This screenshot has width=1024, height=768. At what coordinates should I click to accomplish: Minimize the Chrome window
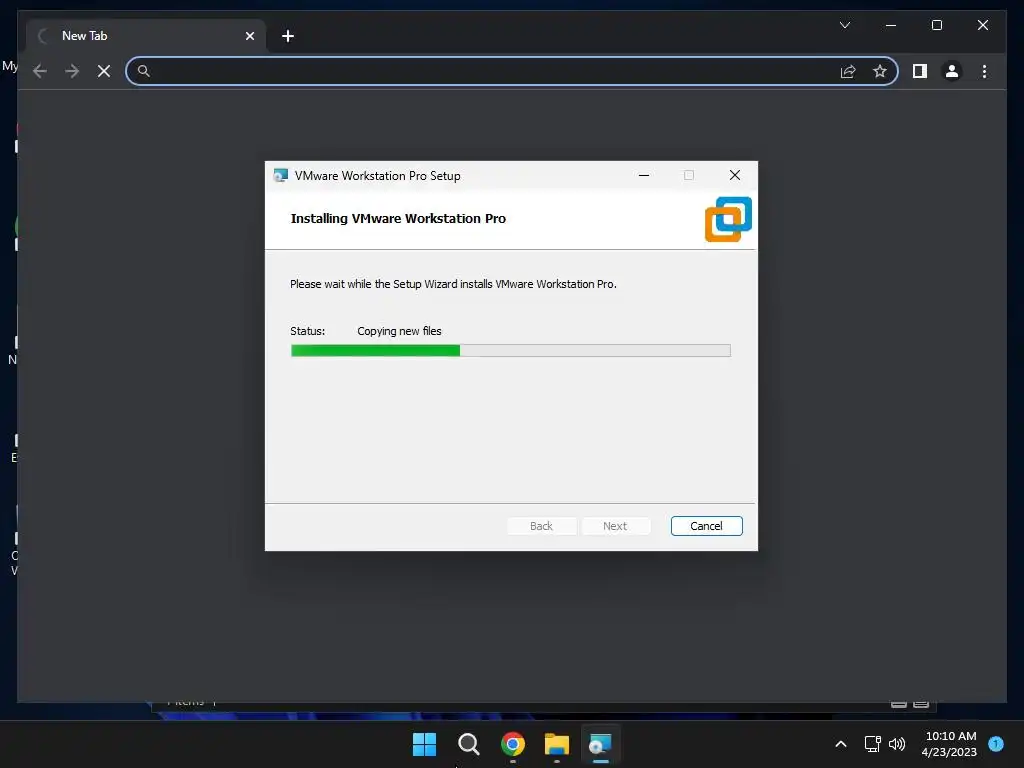point(891,25)
